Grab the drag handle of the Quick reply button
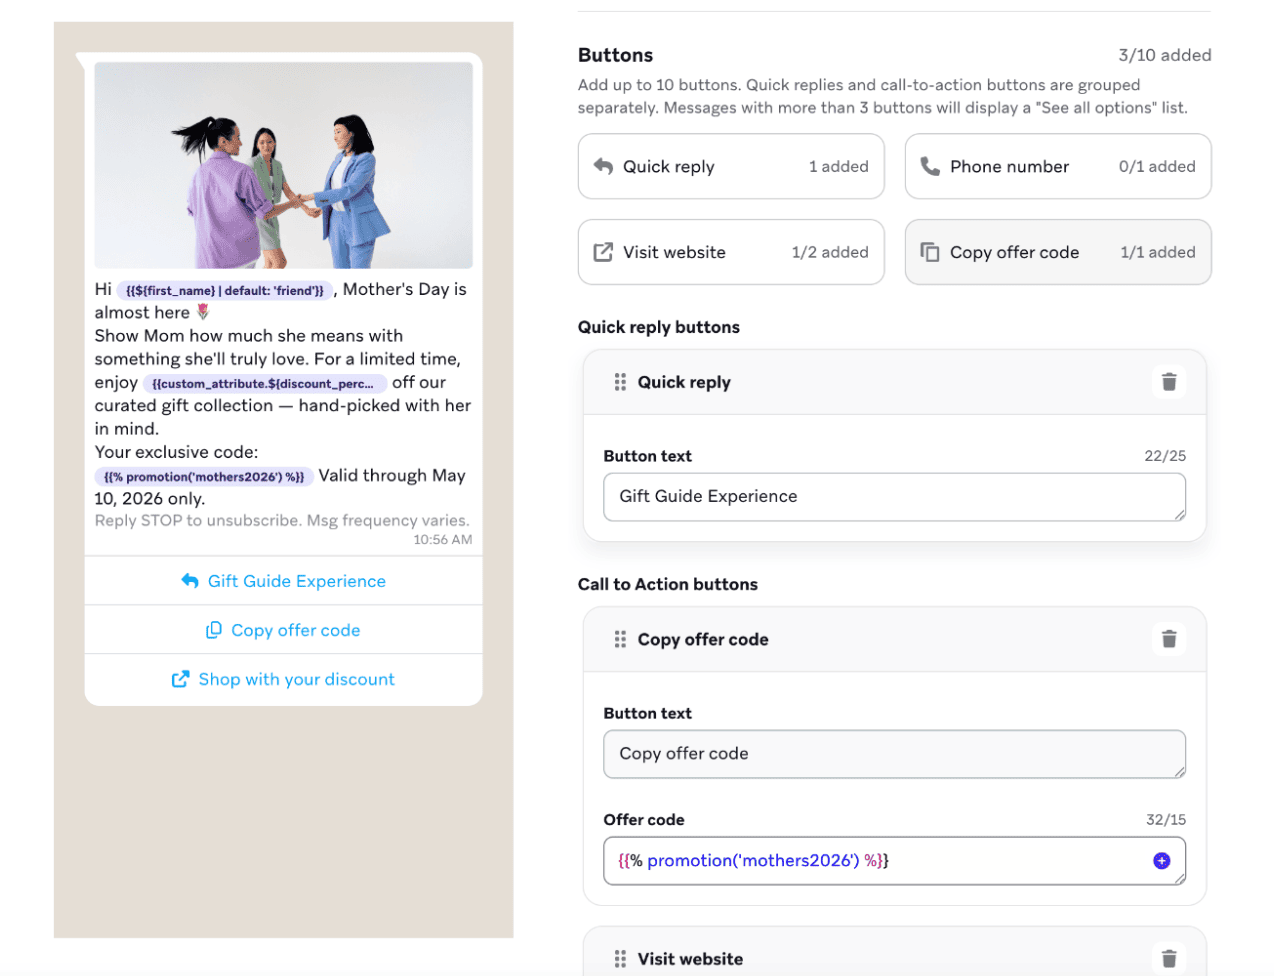 620,381
